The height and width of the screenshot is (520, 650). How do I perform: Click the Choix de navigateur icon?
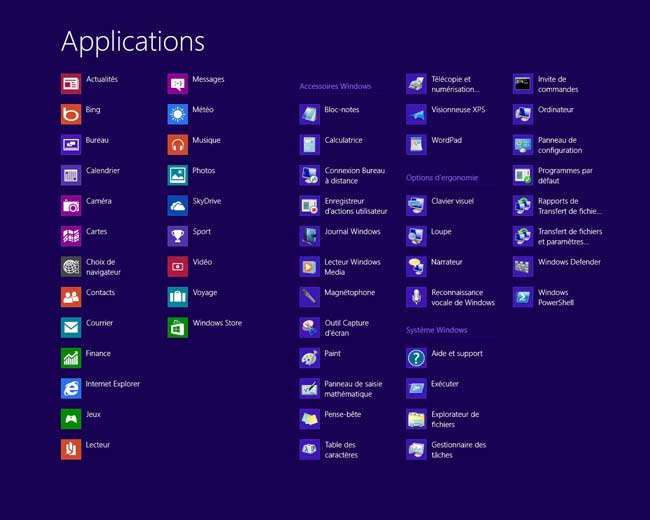click(71, 266)
